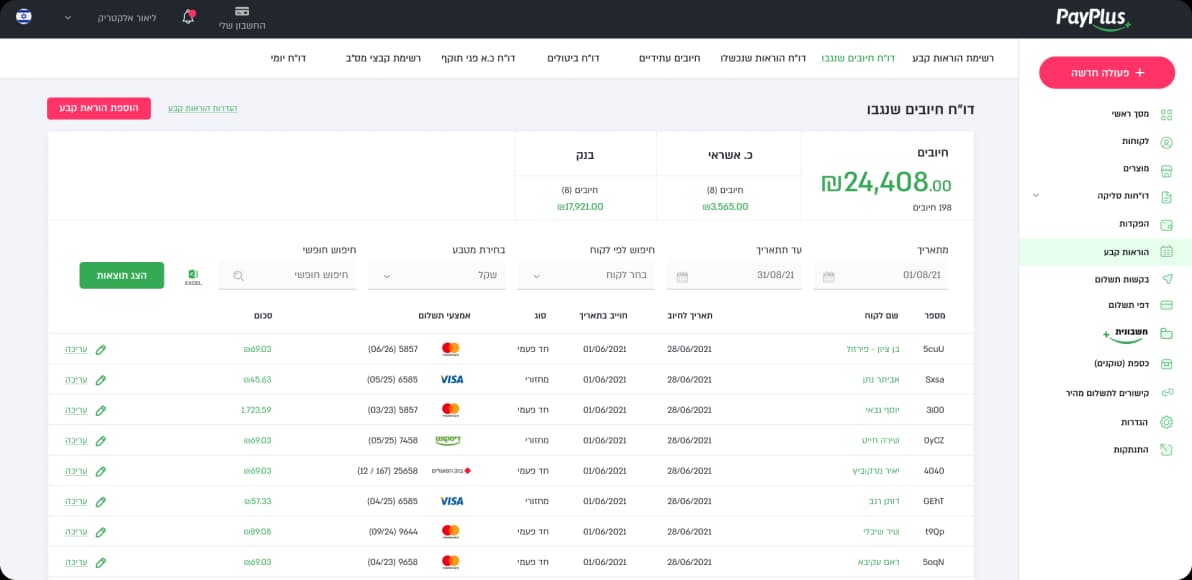This screenshot has height=580, width=1192.
Task: Click the Visa logo in row GEhT
Action: 452,501
